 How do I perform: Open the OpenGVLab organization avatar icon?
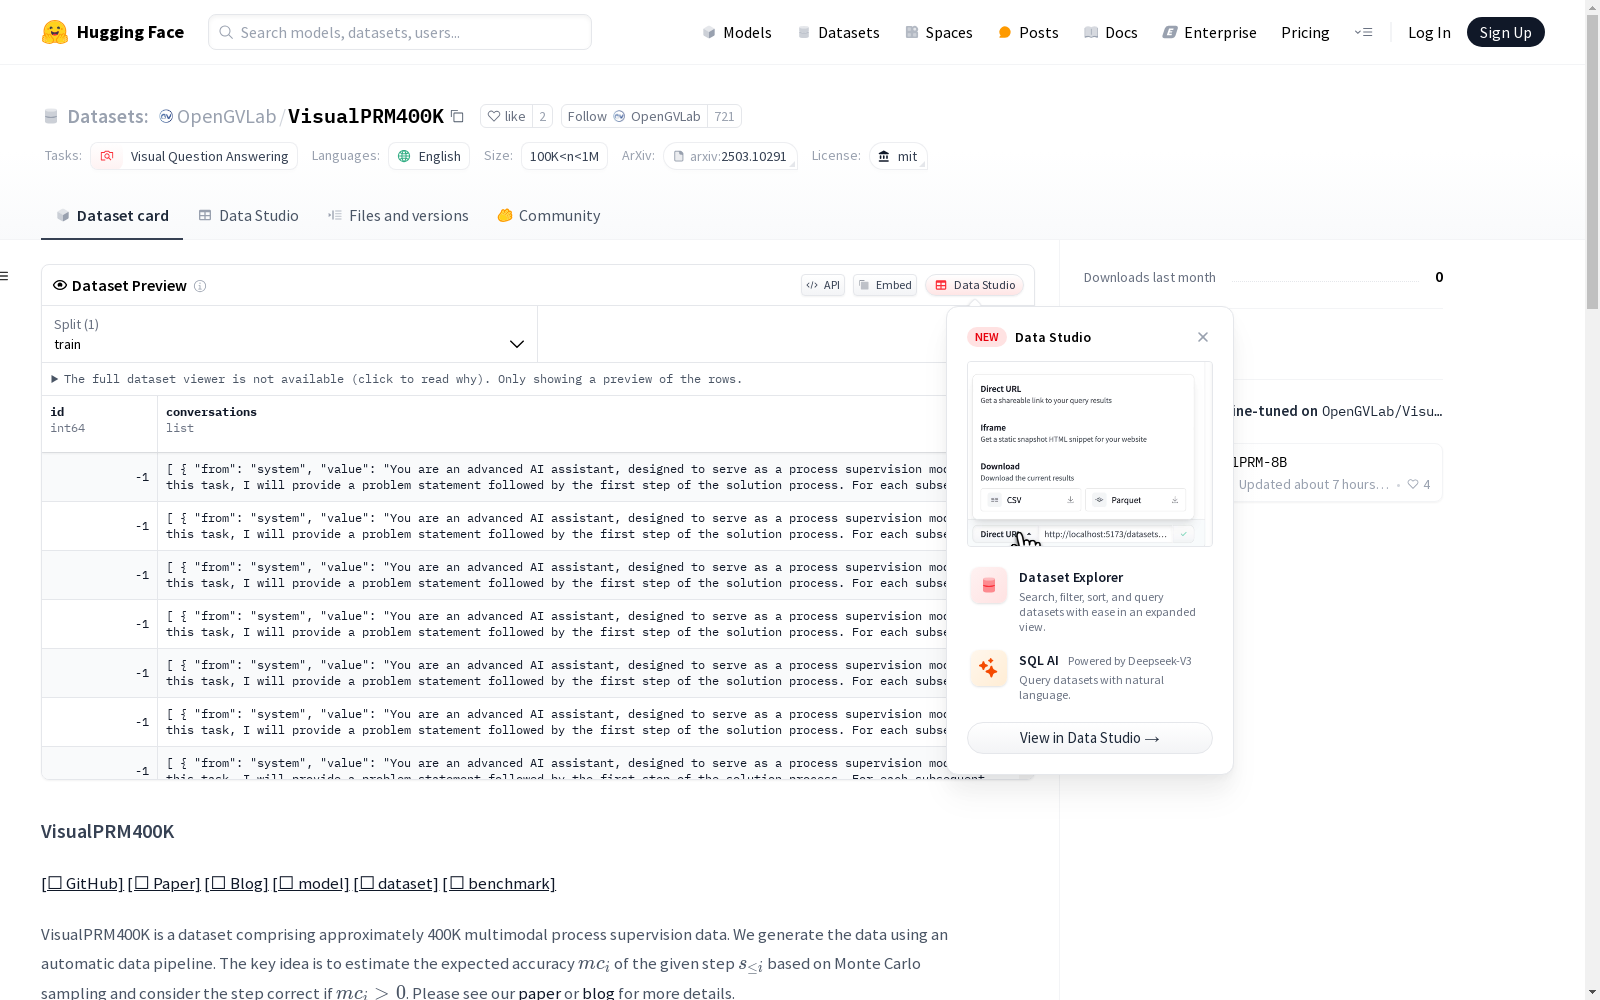166,116
